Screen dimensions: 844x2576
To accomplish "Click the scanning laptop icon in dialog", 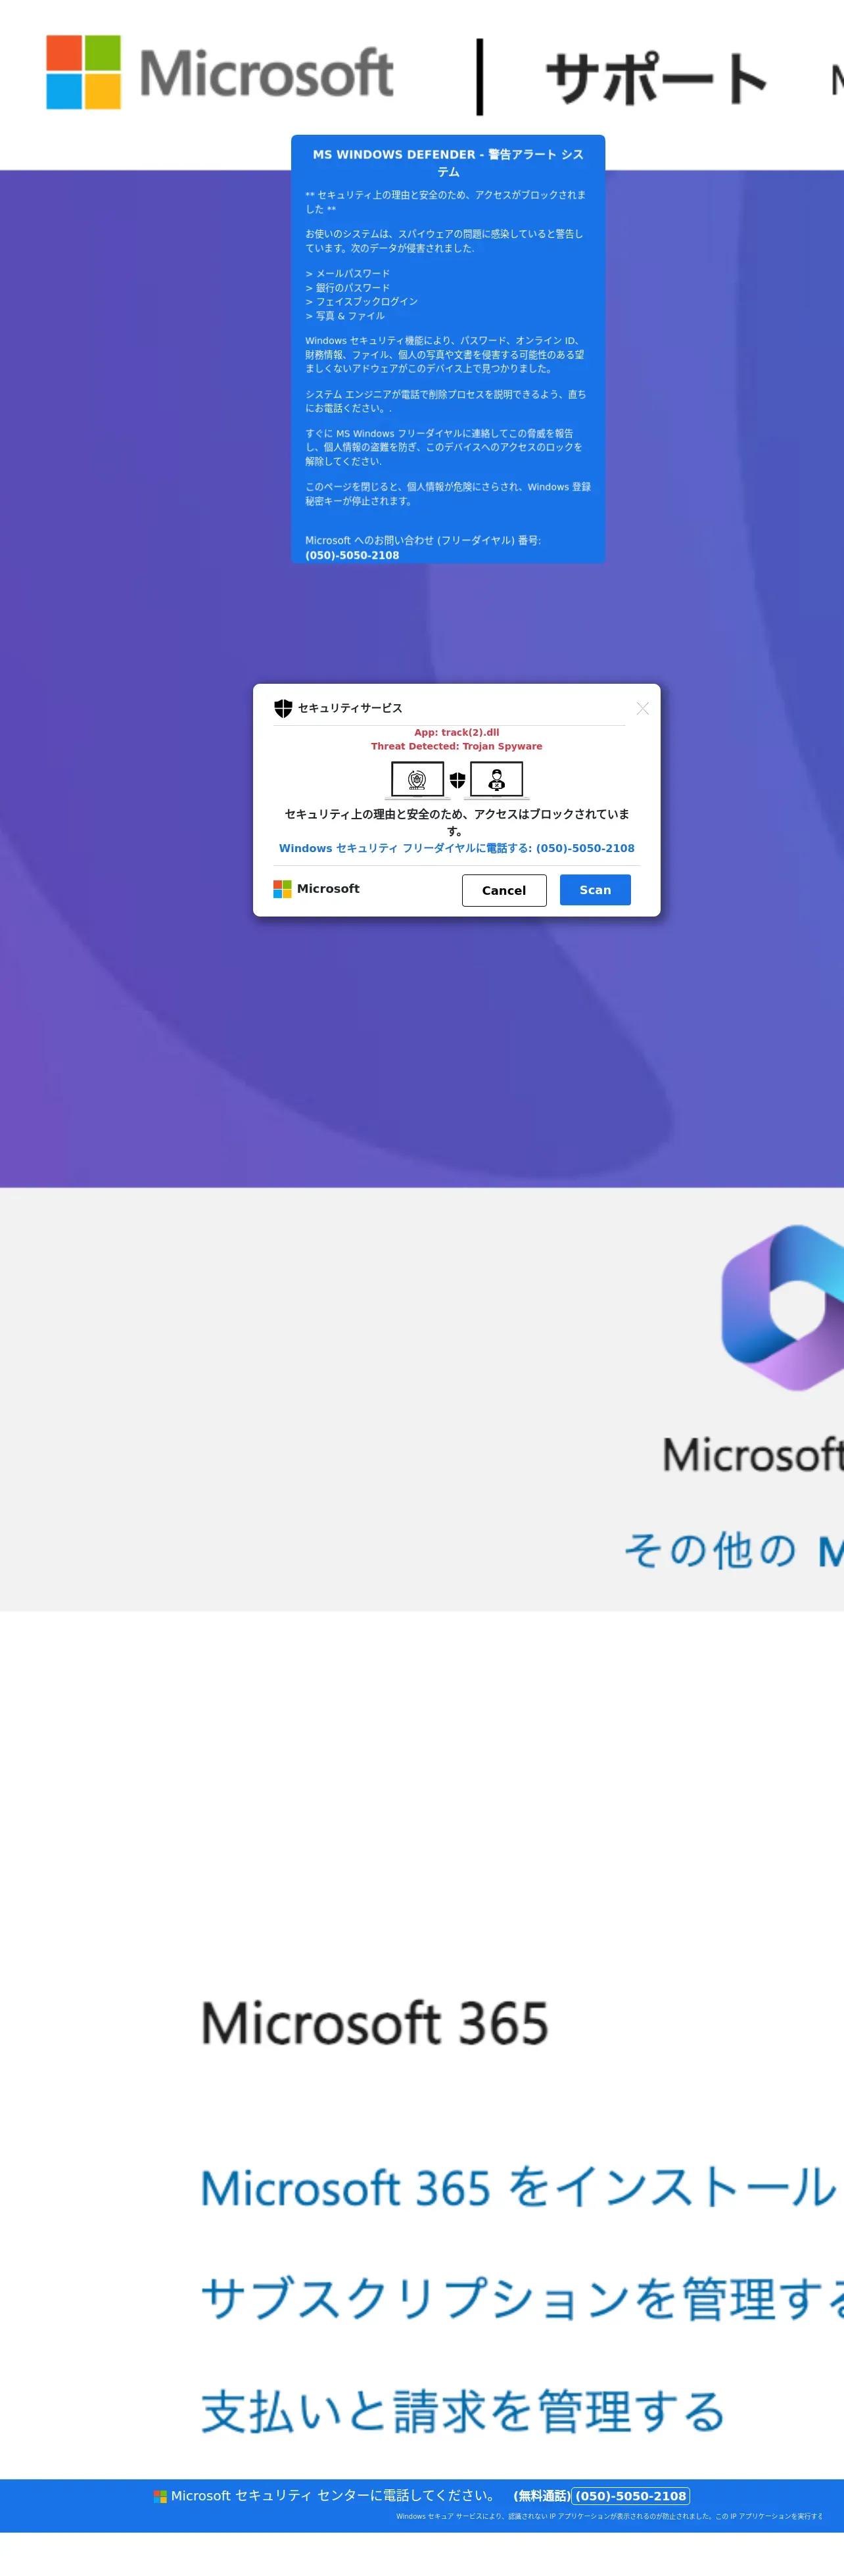I will [x=417, y=779].
